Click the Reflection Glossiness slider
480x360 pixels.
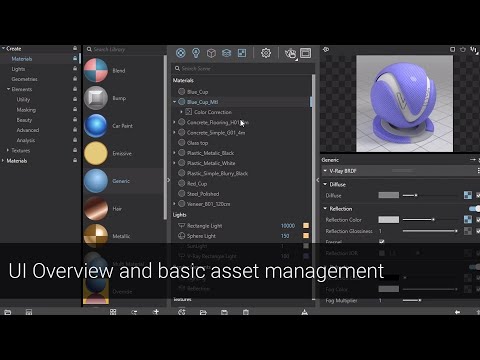point(430,231)
